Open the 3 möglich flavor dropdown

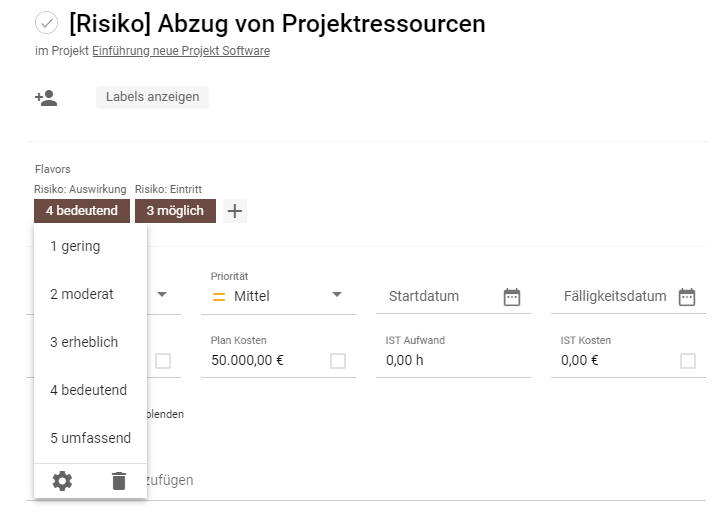click(175, 211)
